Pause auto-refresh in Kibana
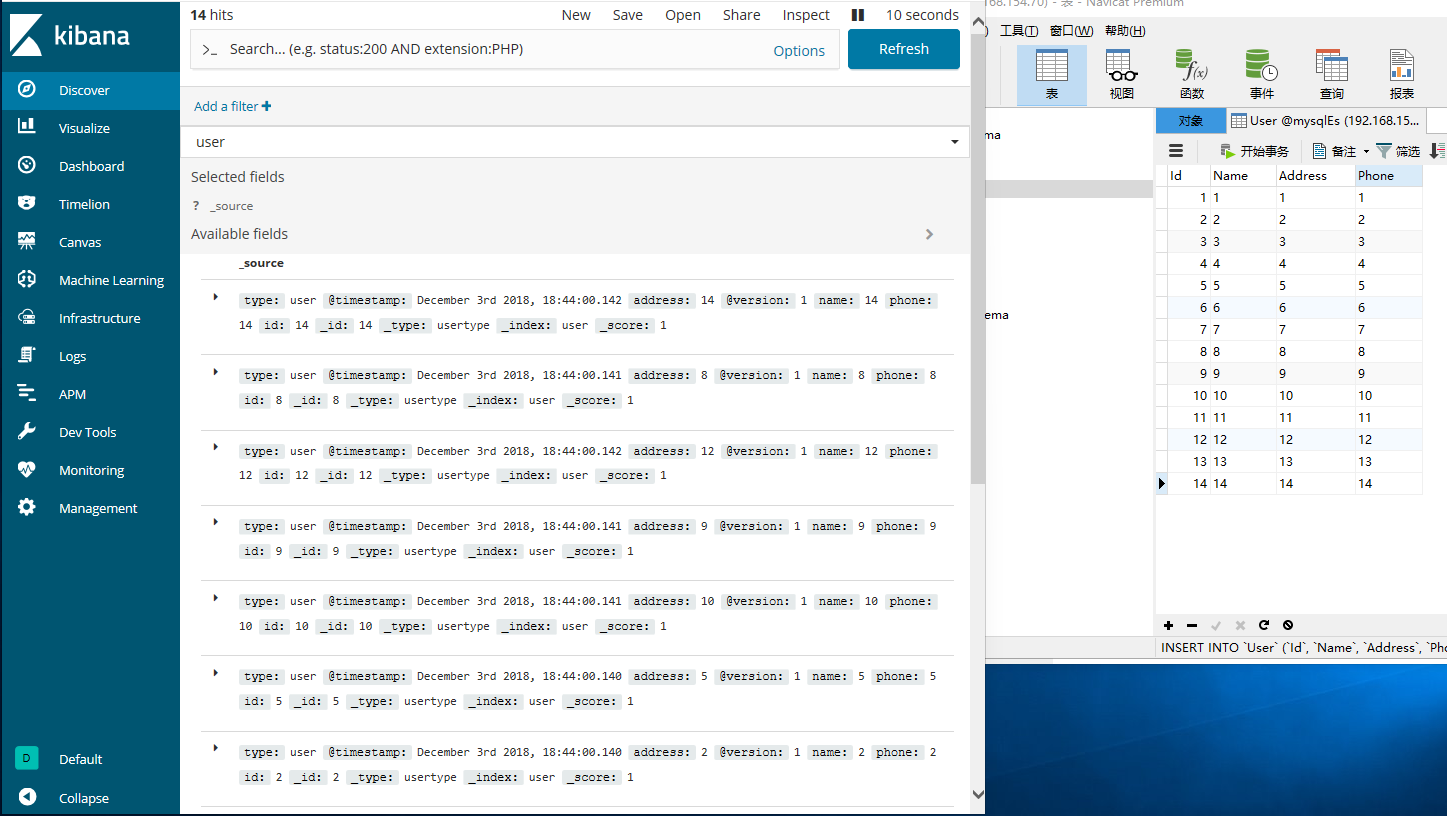Viewport: 1447px width, 816px height. [857, 15]
